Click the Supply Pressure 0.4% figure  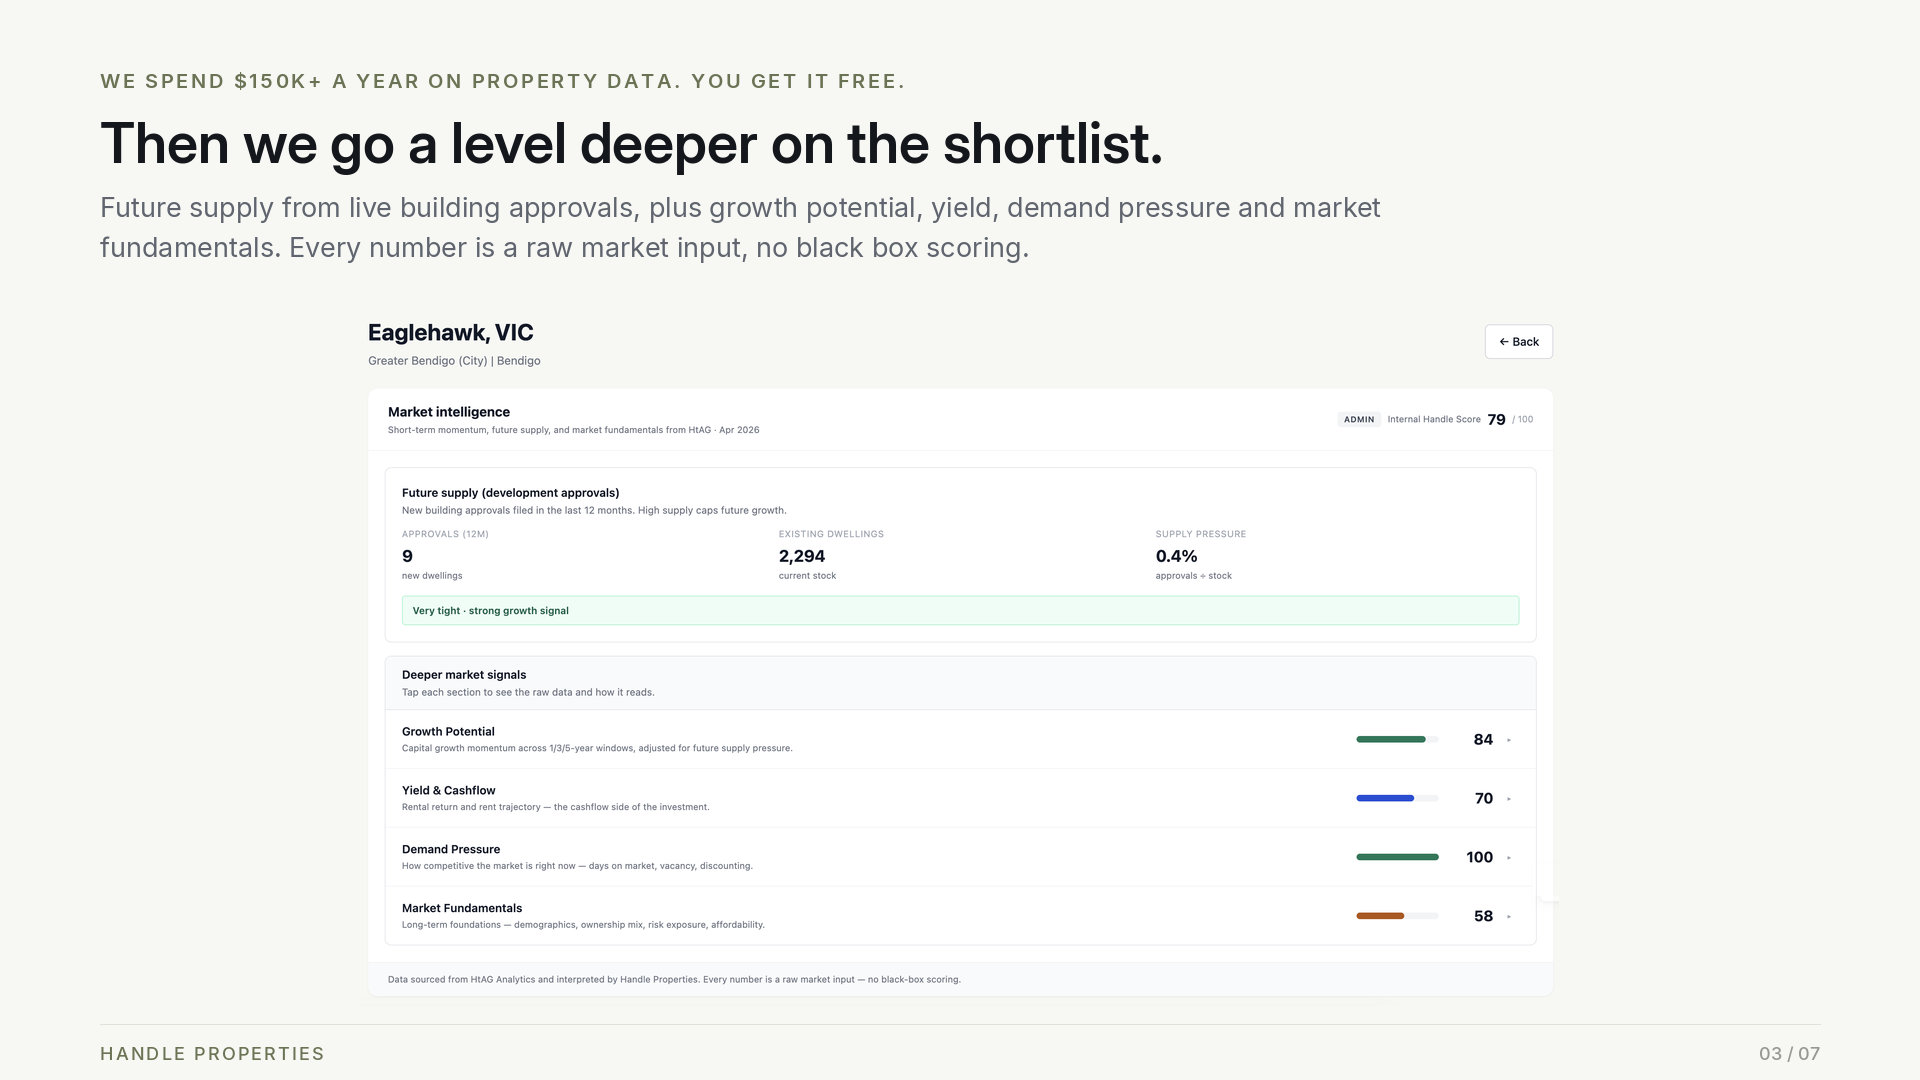click(1176, 557)
